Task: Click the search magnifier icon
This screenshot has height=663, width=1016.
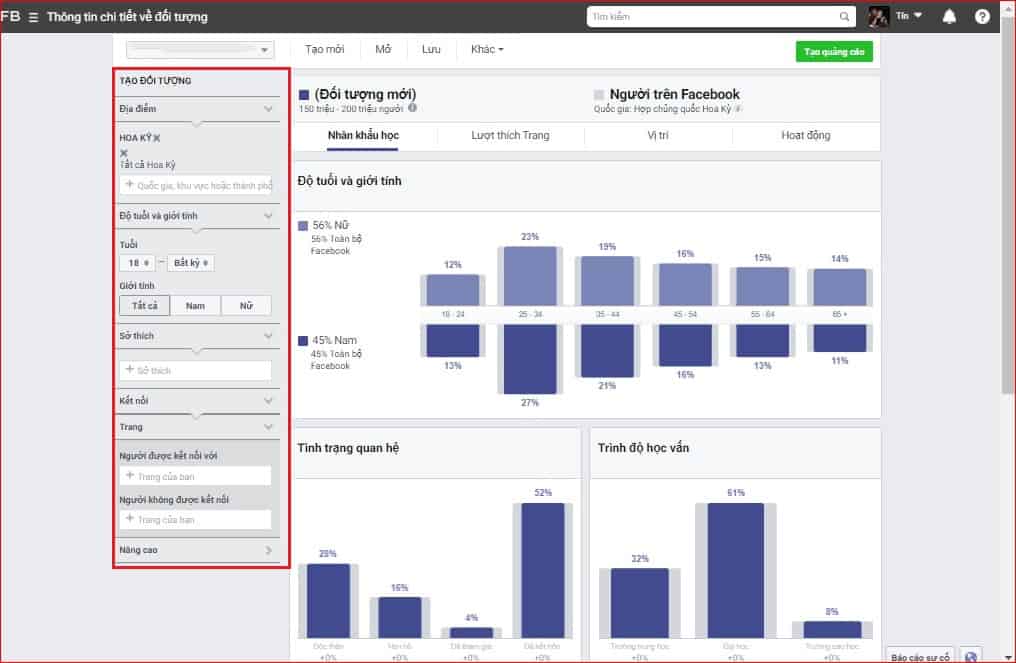Action: point(845,17)
